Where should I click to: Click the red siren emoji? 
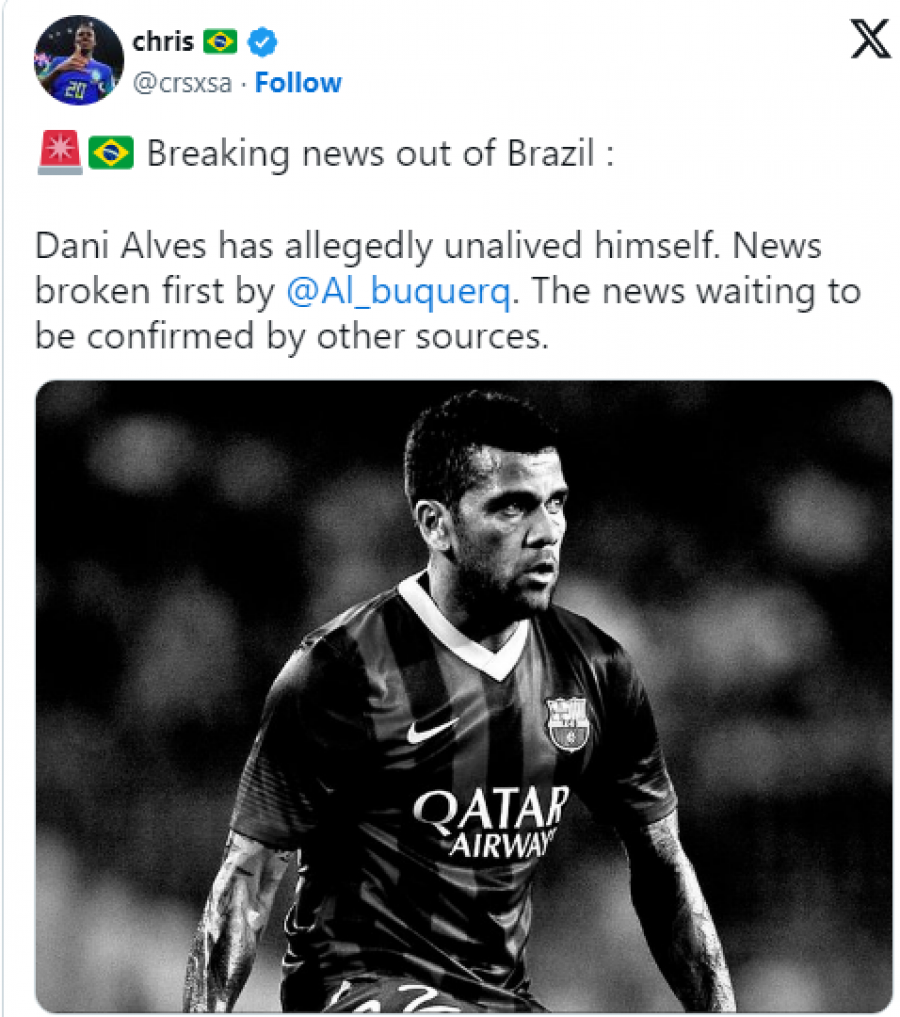pos(60,152)
